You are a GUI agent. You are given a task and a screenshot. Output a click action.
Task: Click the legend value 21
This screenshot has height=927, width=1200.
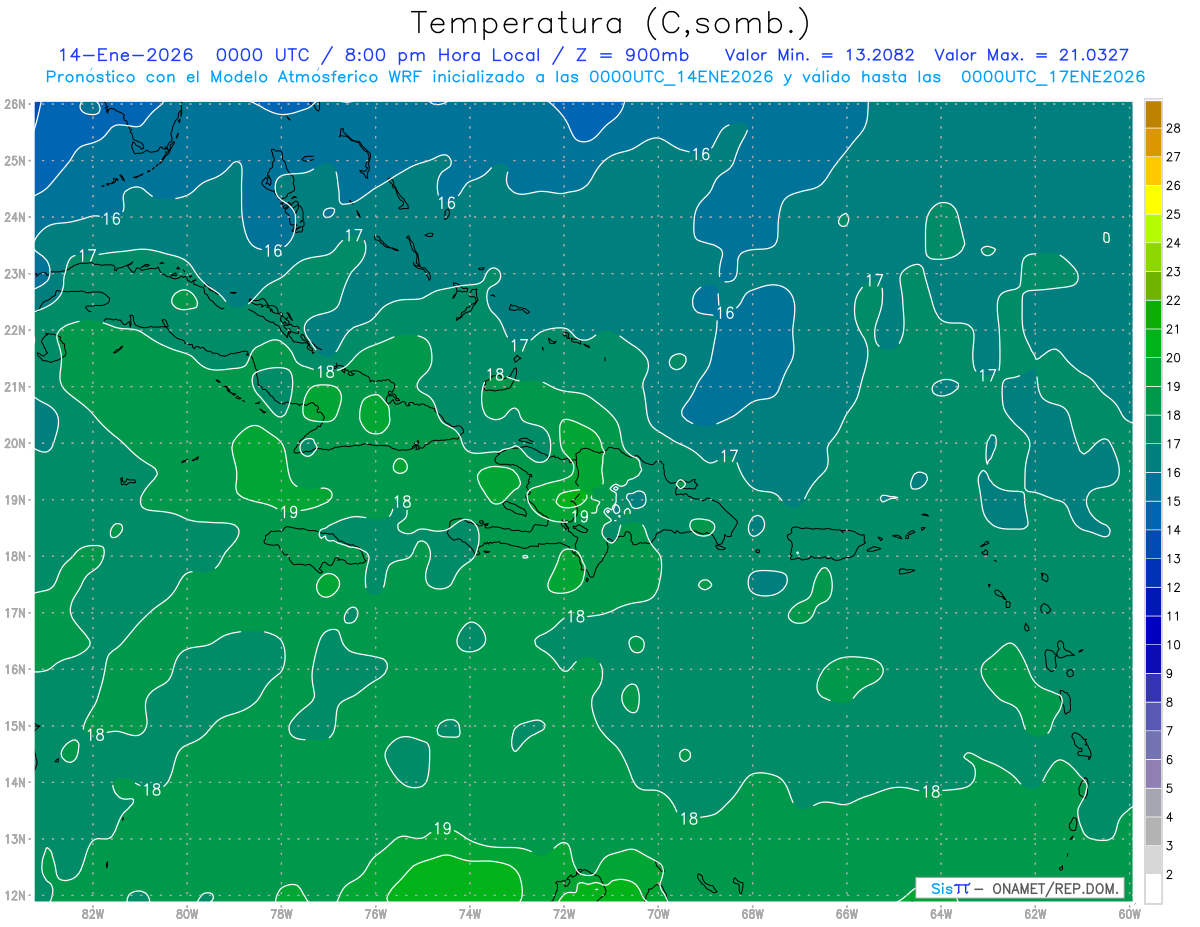(x=1173, y=329)
